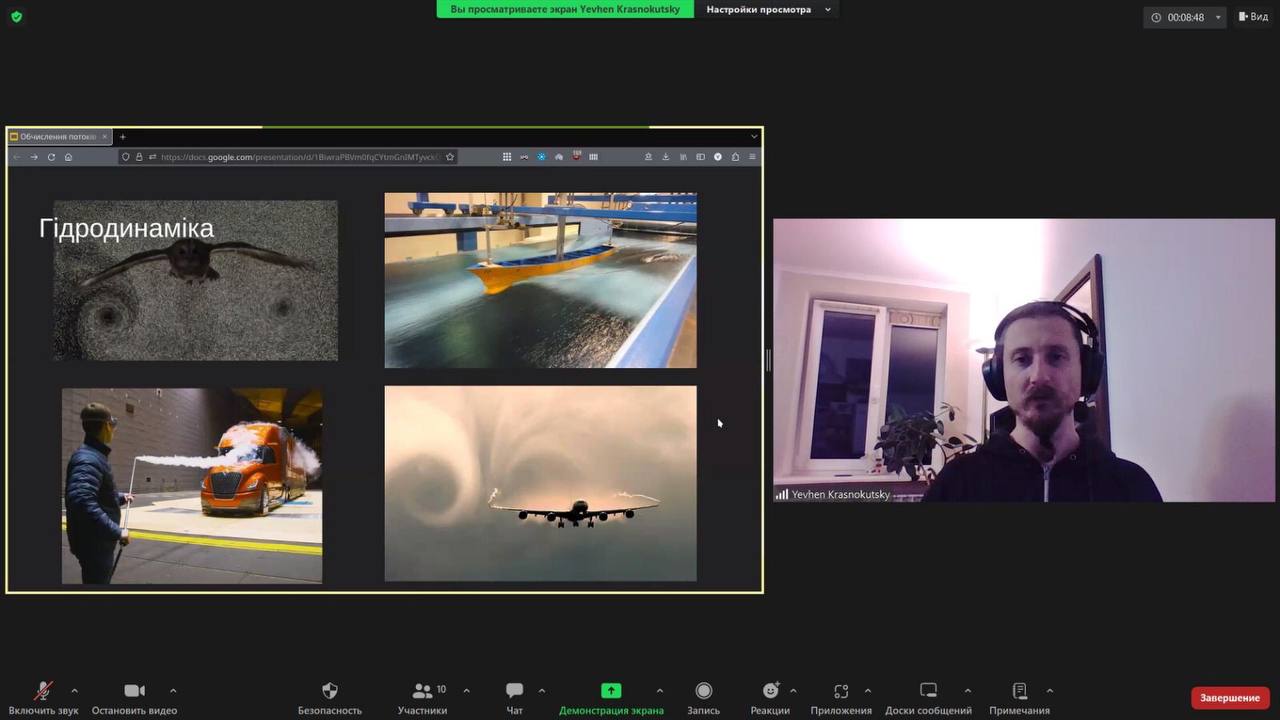Start recording with Запись button
The height and width of the screenshot is (720, 1280).
pyautogui.click(x=703, y=691)
